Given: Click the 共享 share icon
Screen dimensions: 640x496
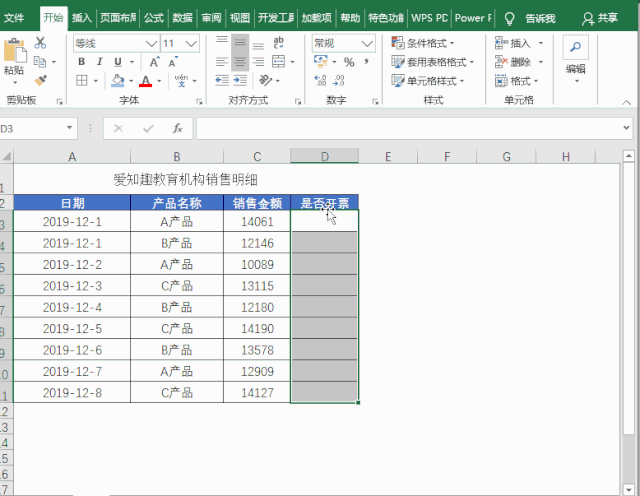Looking at the screenshot, I should pyautogui.click(x=588, y=19).
